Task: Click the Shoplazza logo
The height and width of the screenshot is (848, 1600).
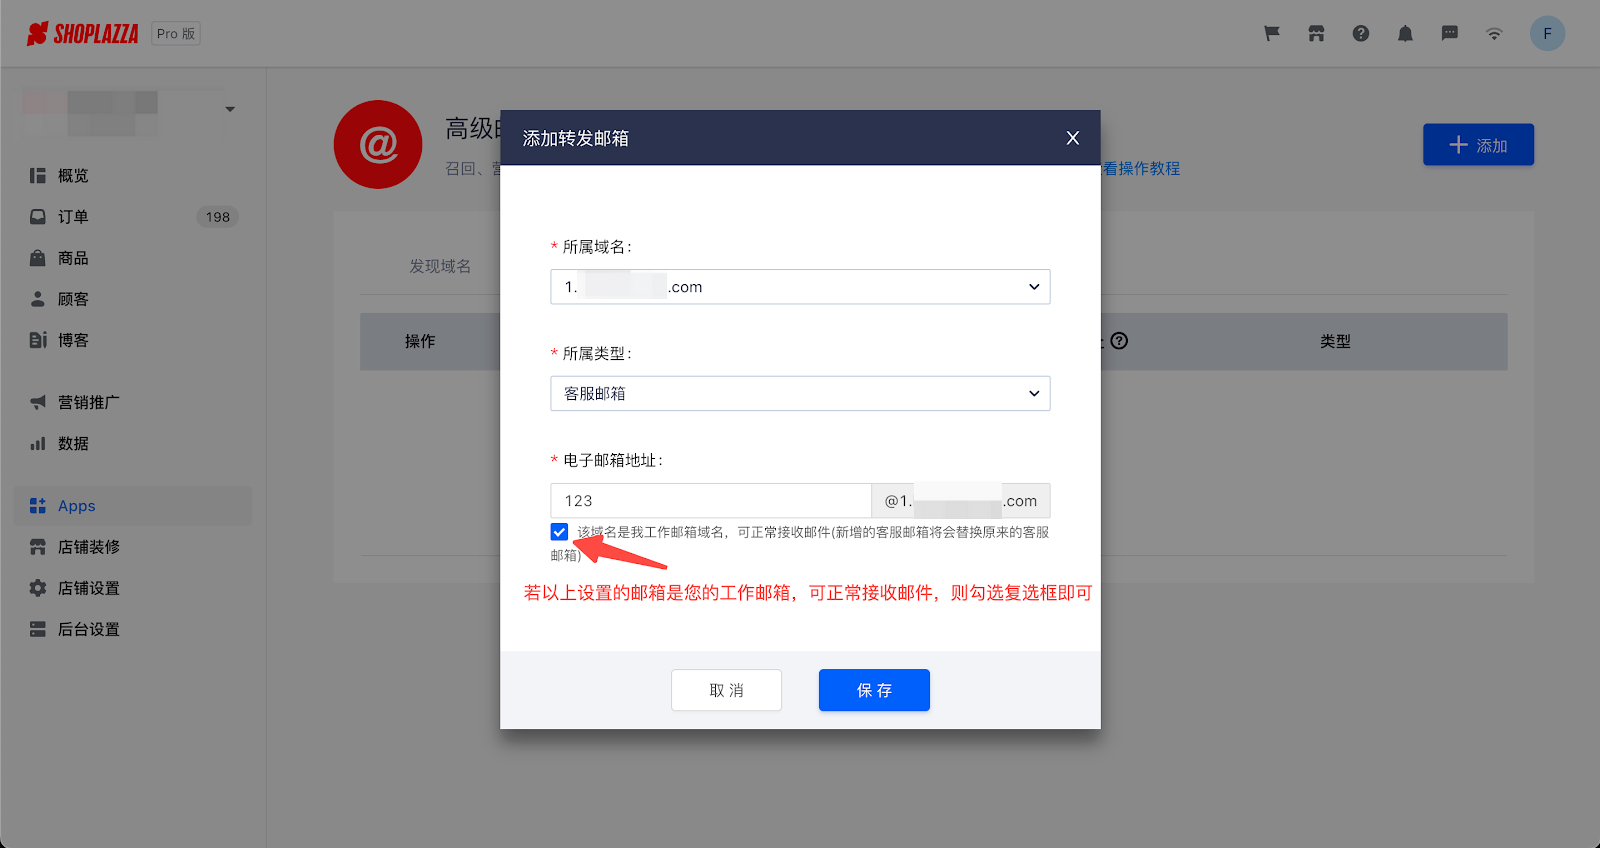Action: (x=83, y=34)
